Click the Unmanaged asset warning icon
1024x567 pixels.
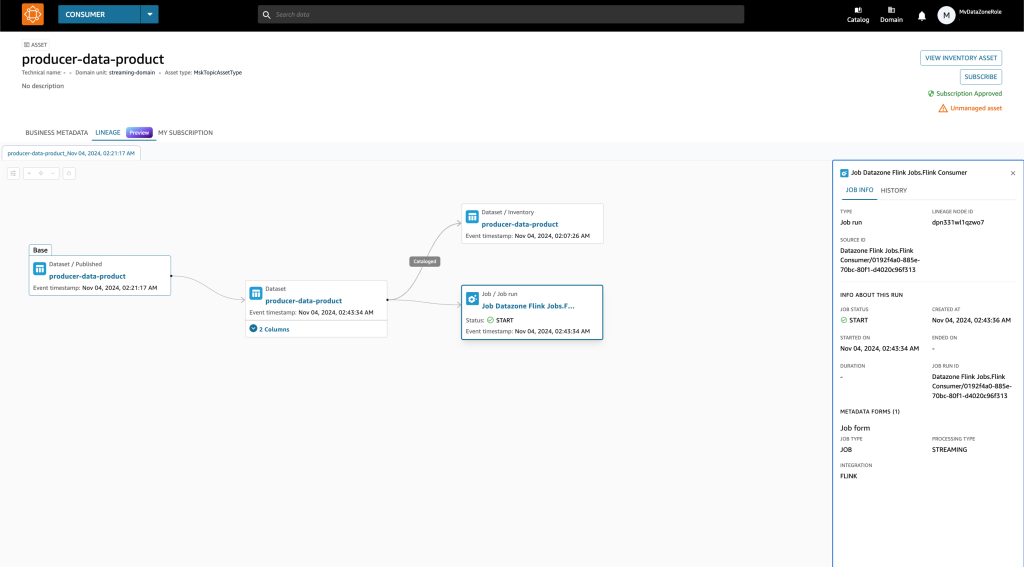(x=942, y=108)
